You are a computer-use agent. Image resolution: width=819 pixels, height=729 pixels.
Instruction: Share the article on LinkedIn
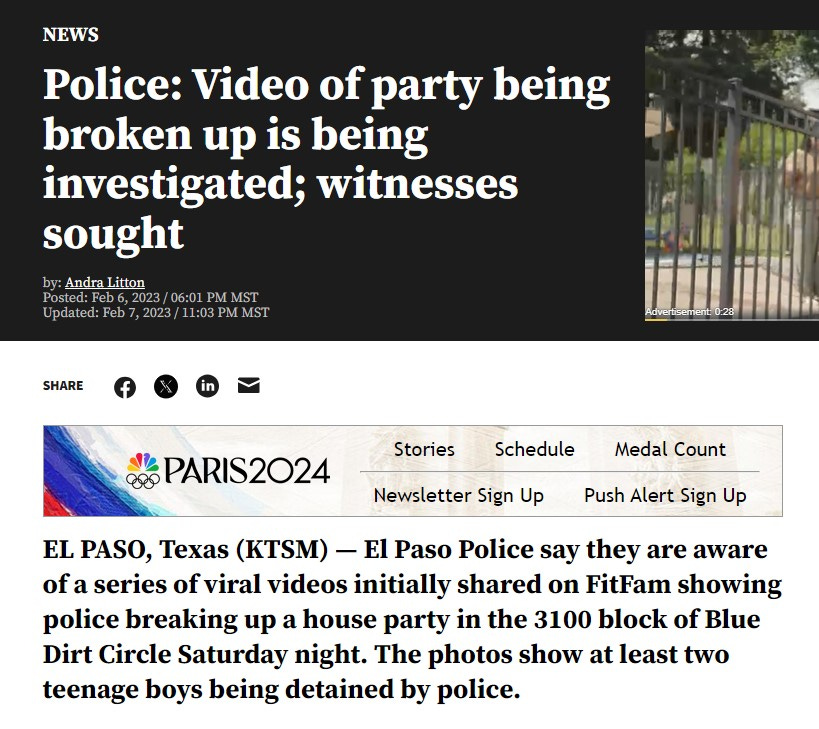click(x=207, y=386)
